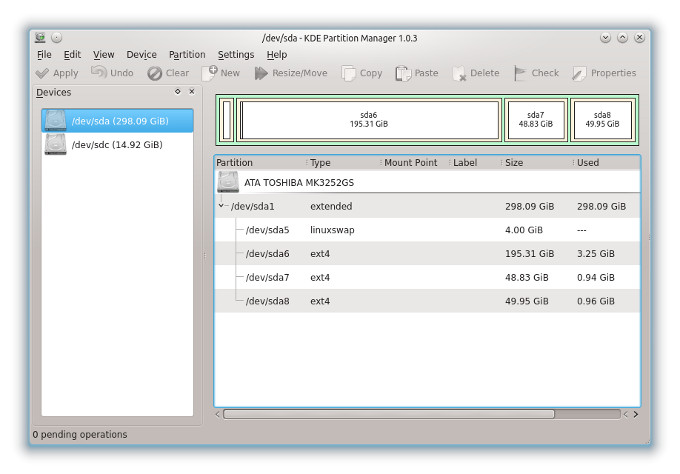Open the Device menu
The width and height of the screenshot is (680, 474).
tap(141, 55)
